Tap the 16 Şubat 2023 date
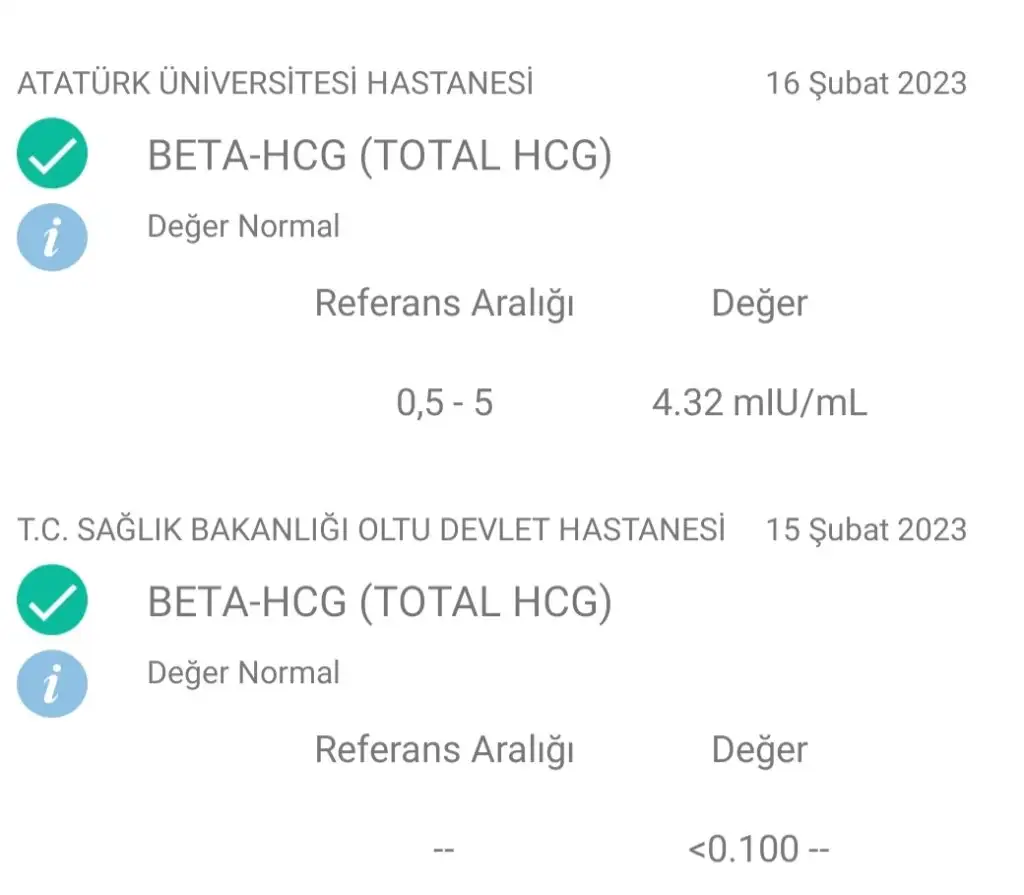The image size is (1024, 895). coord(866,84)
